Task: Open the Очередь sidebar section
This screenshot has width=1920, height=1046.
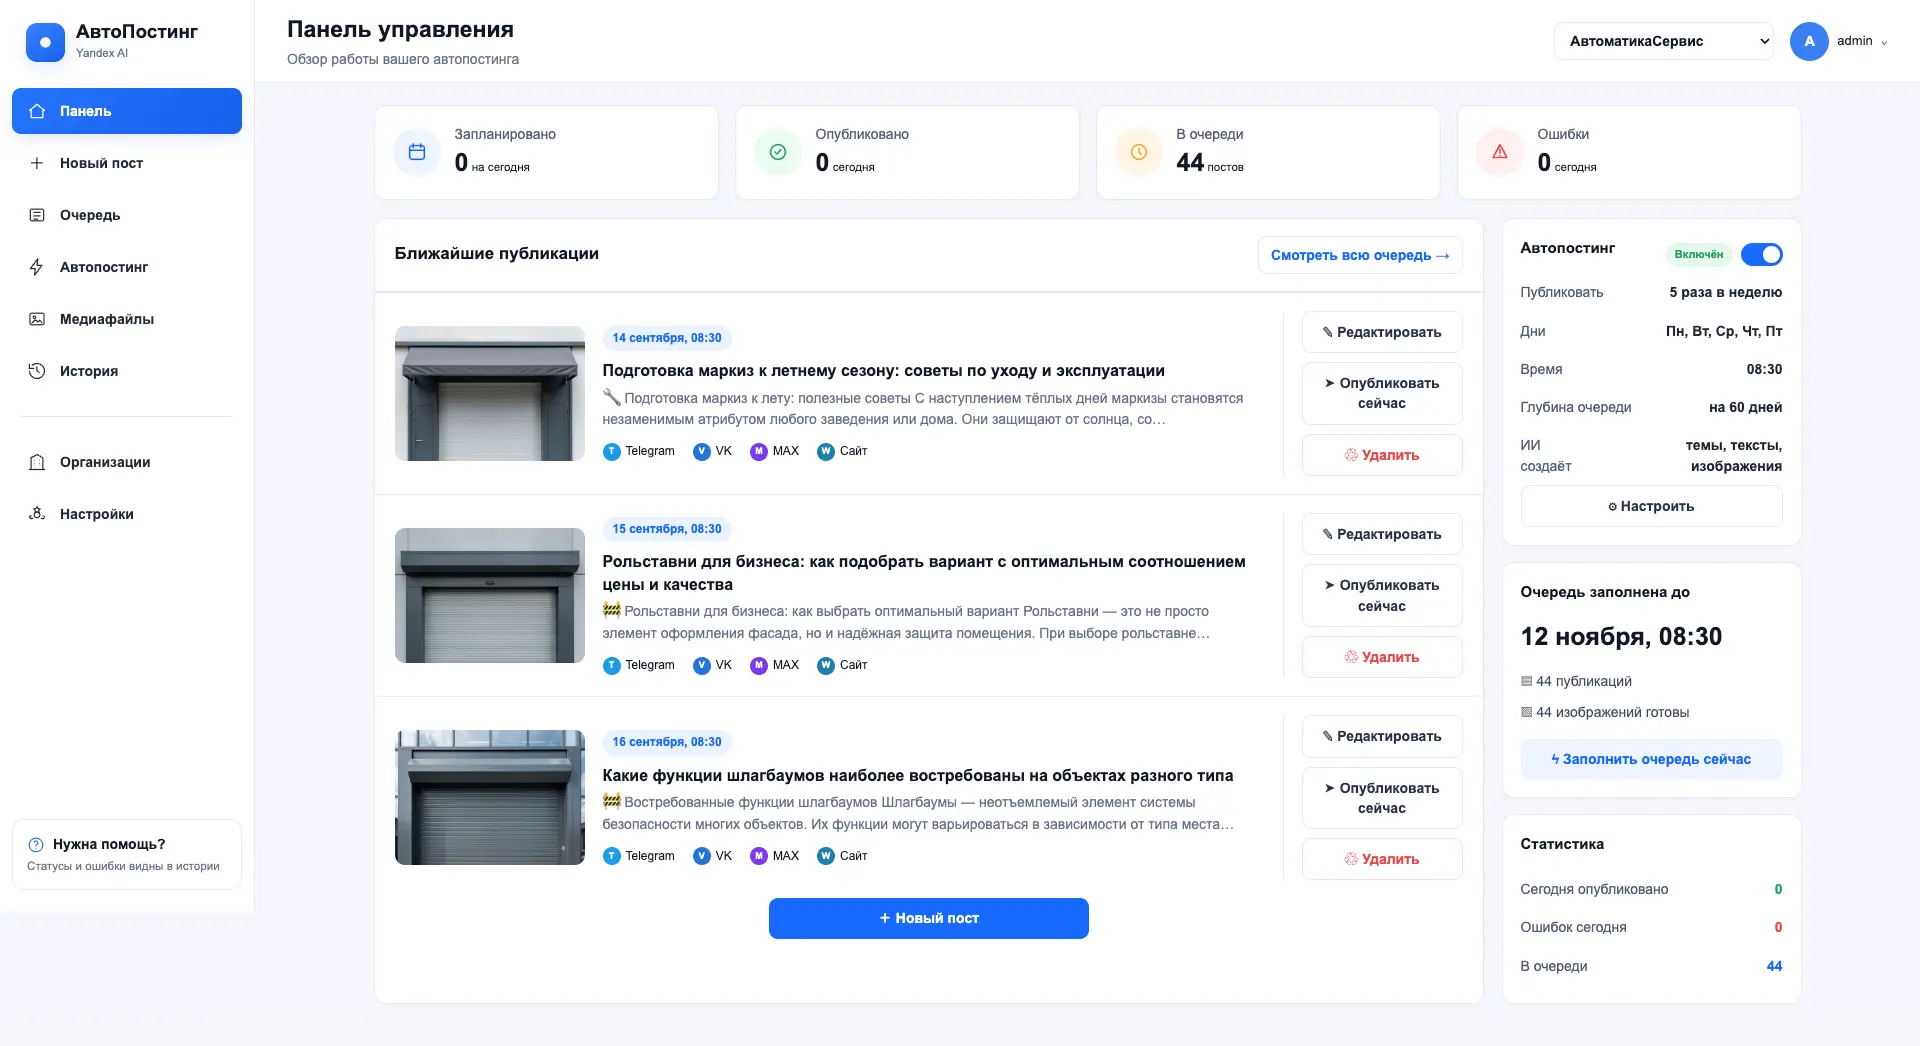Action: (127, 215)
